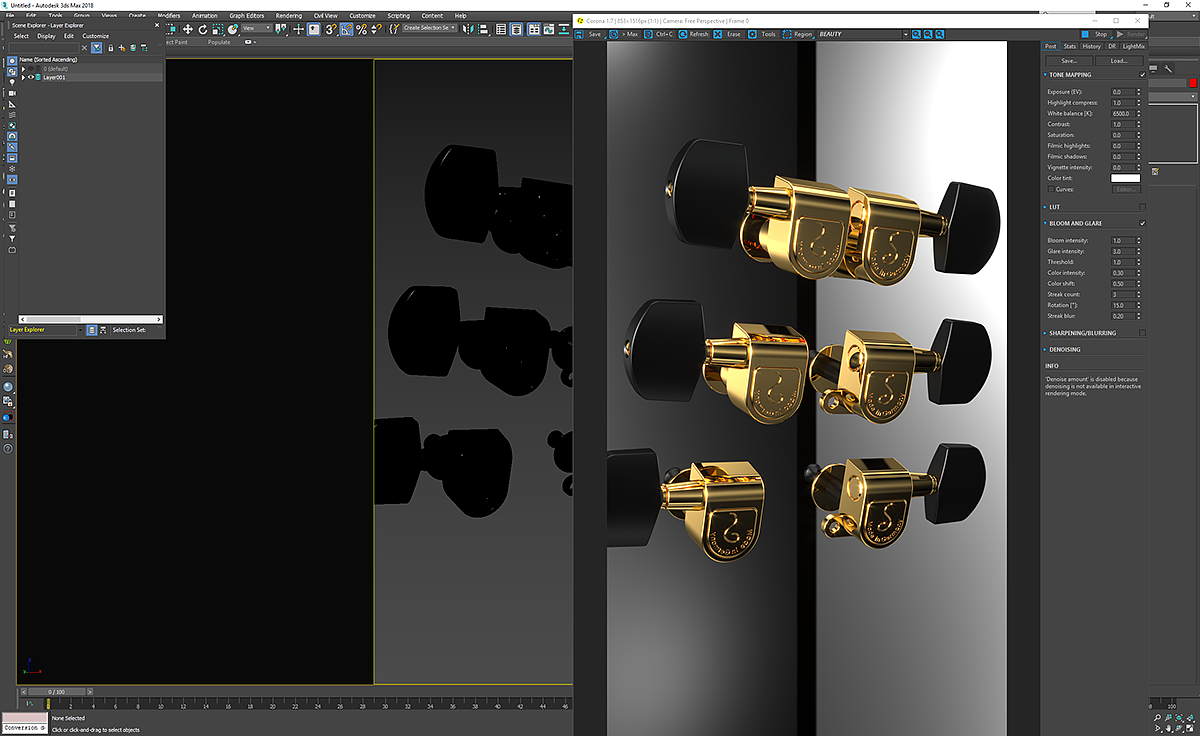1200x736 pixels.
Task: Select the Scale tool in main toolbar
Action: pyautogui.click(x=217, y=29)
